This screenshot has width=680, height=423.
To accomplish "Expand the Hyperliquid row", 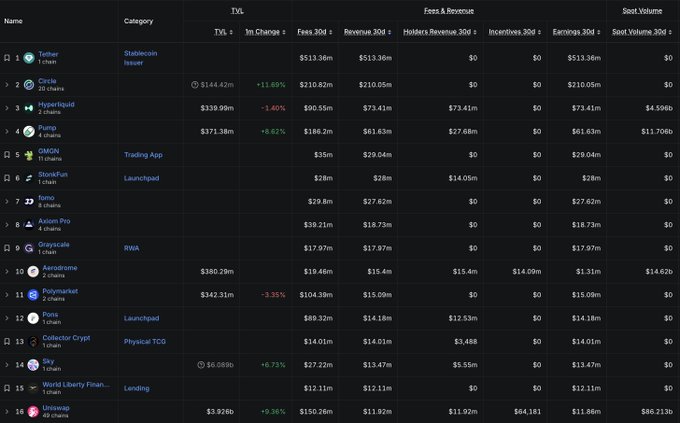I will click(7, 108).
